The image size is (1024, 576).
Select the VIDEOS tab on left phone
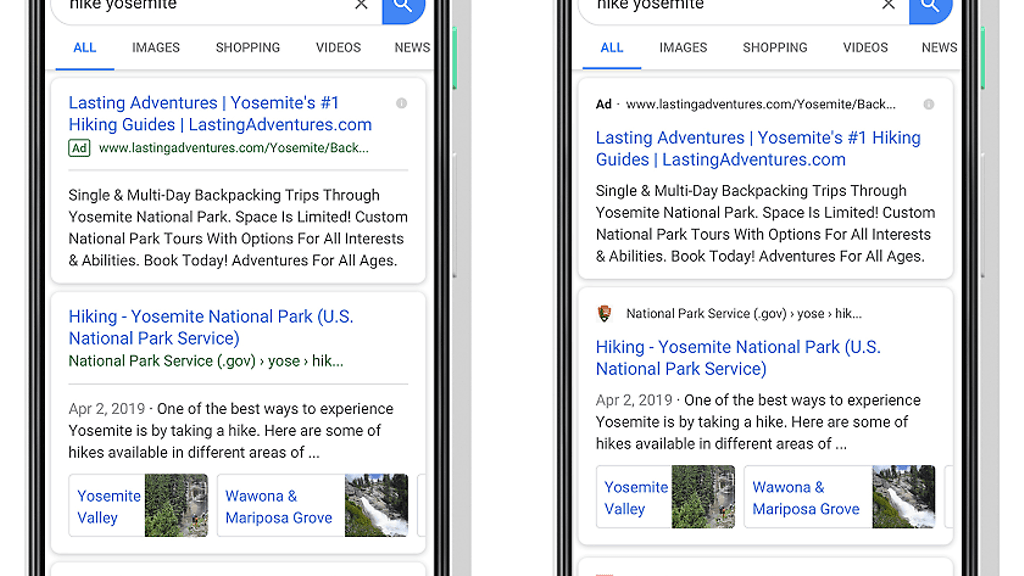(338, 47)
